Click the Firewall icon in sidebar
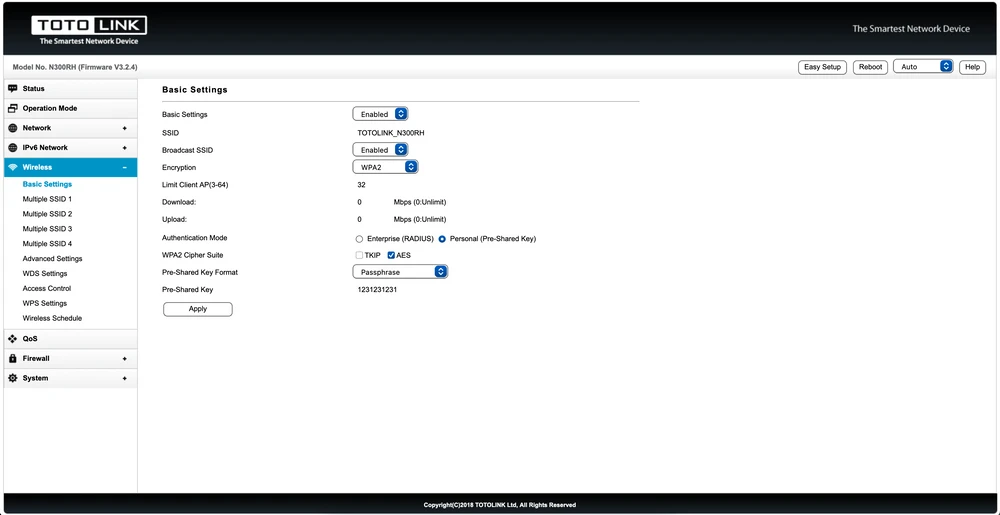The width and height of the screenshot is (1000, 515). [13, 358]
